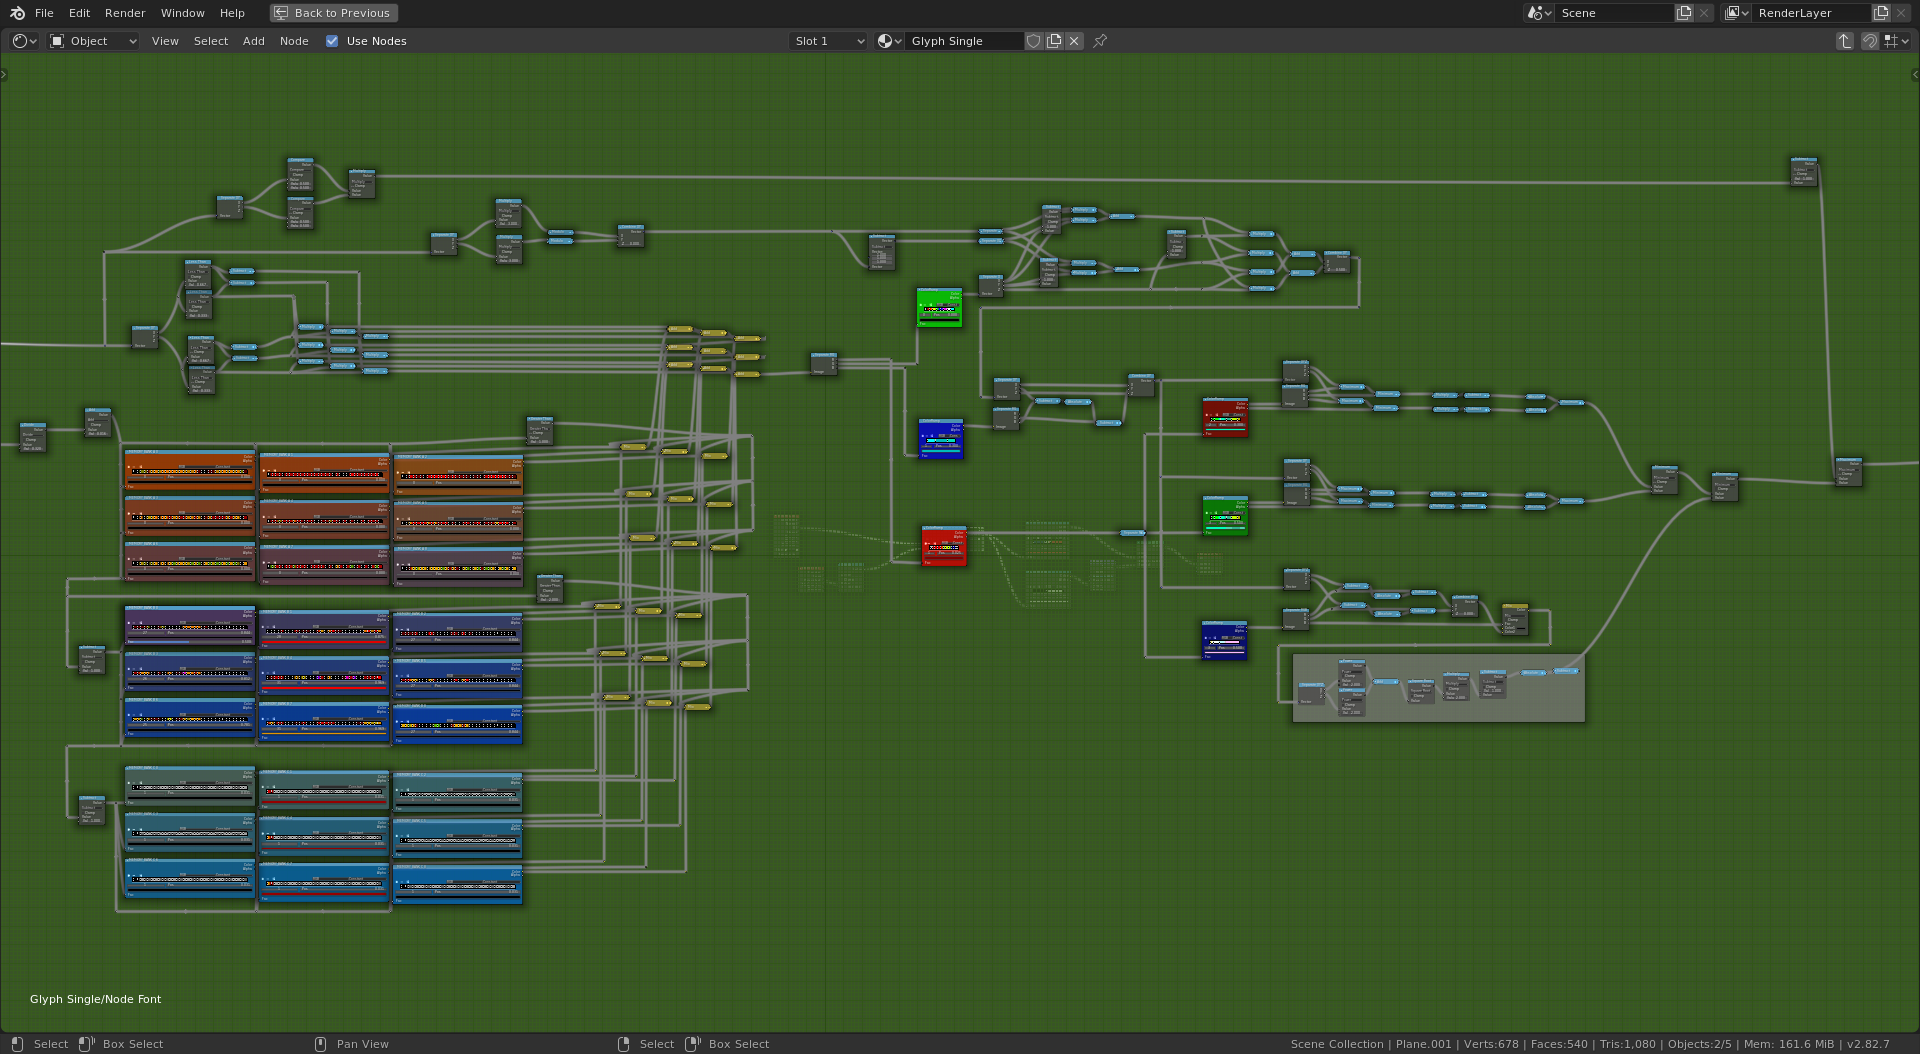This screenshot has width=1920, height=1054.
Task: Toggle the node snapping magnet icon
Action: tap(1869, 41)
